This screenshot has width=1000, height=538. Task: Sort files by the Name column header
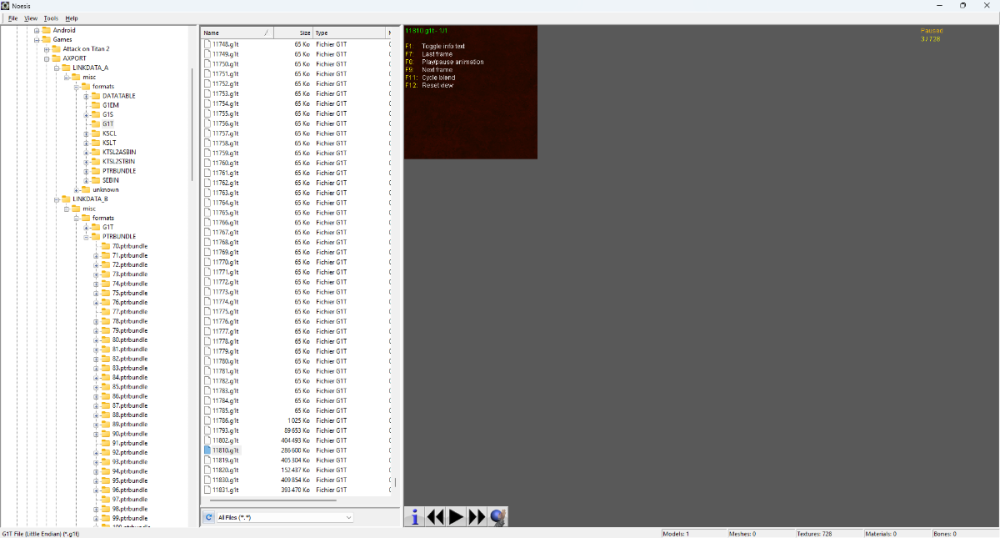235,33
